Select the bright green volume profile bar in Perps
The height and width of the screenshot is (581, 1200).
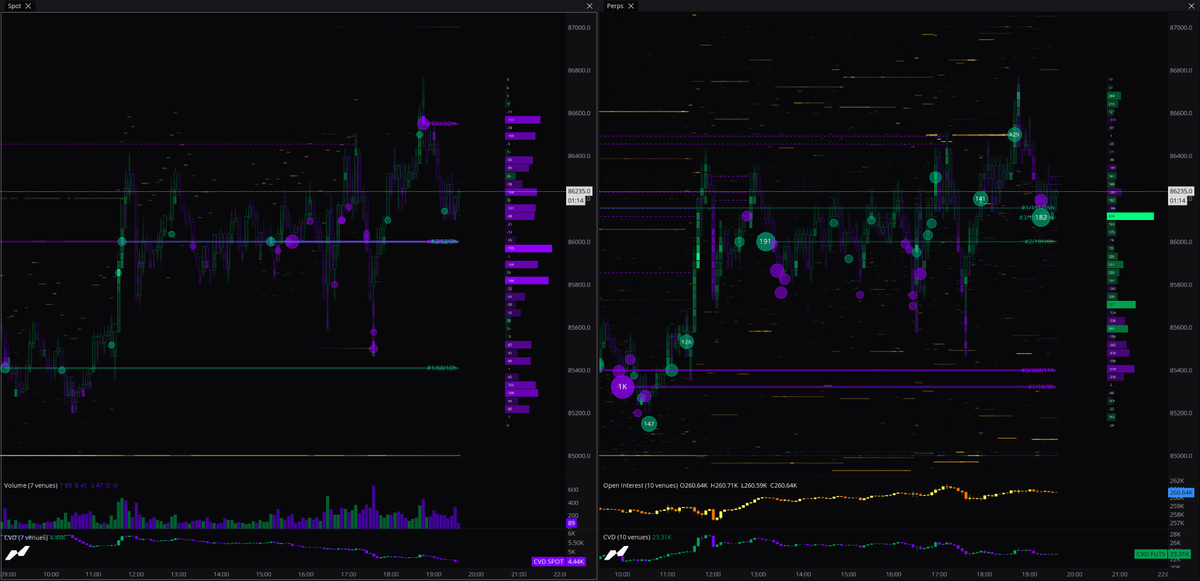click(1130, 216)
